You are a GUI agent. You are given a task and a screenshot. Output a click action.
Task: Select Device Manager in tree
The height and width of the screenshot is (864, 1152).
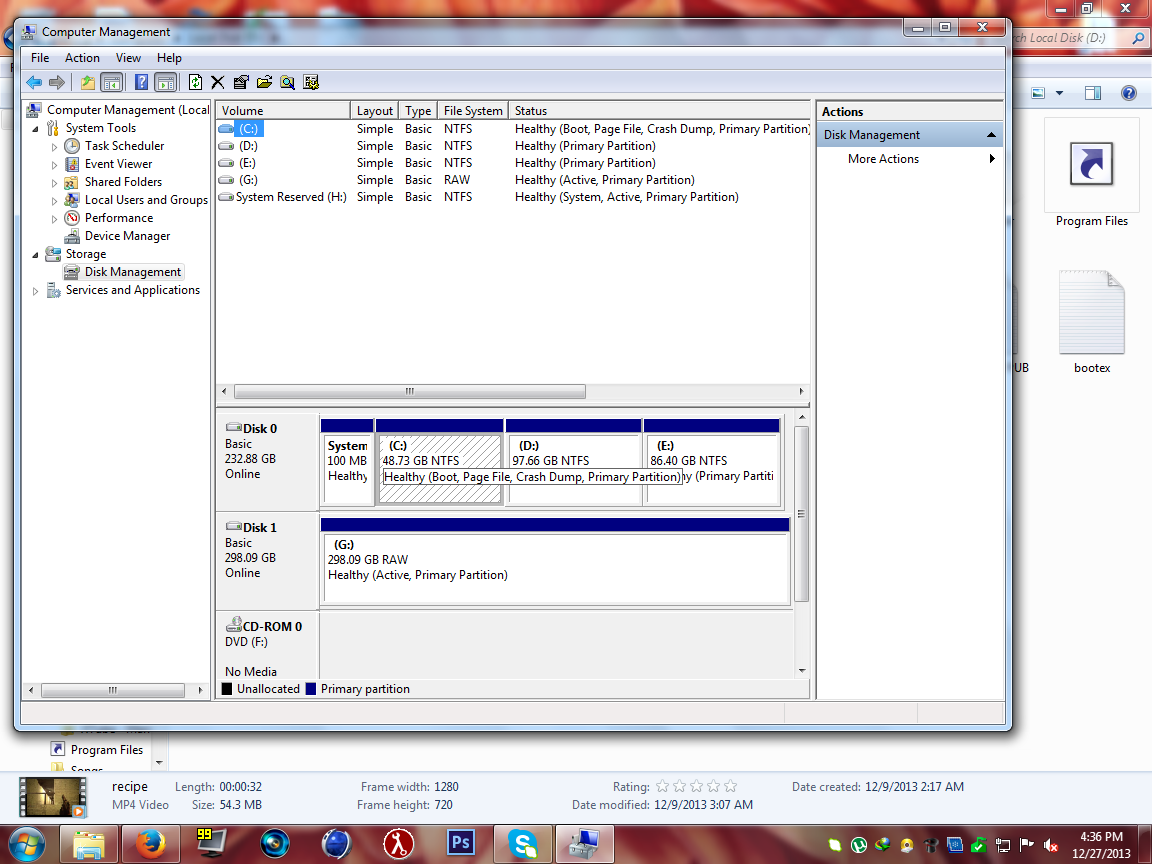click(x=127, y=236)
